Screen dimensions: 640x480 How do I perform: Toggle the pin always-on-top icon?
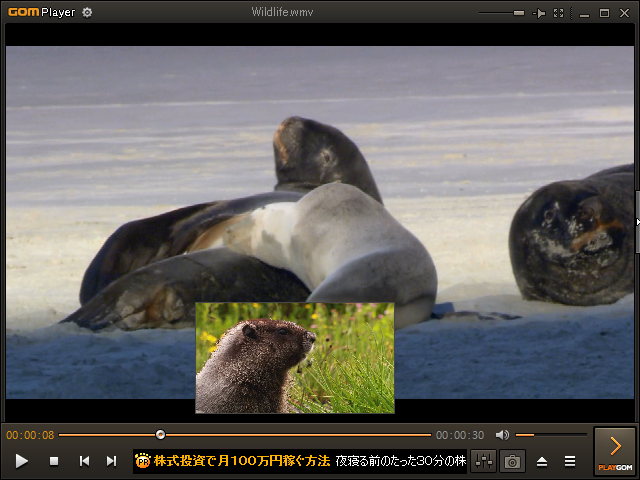click(x=540, y=13)
